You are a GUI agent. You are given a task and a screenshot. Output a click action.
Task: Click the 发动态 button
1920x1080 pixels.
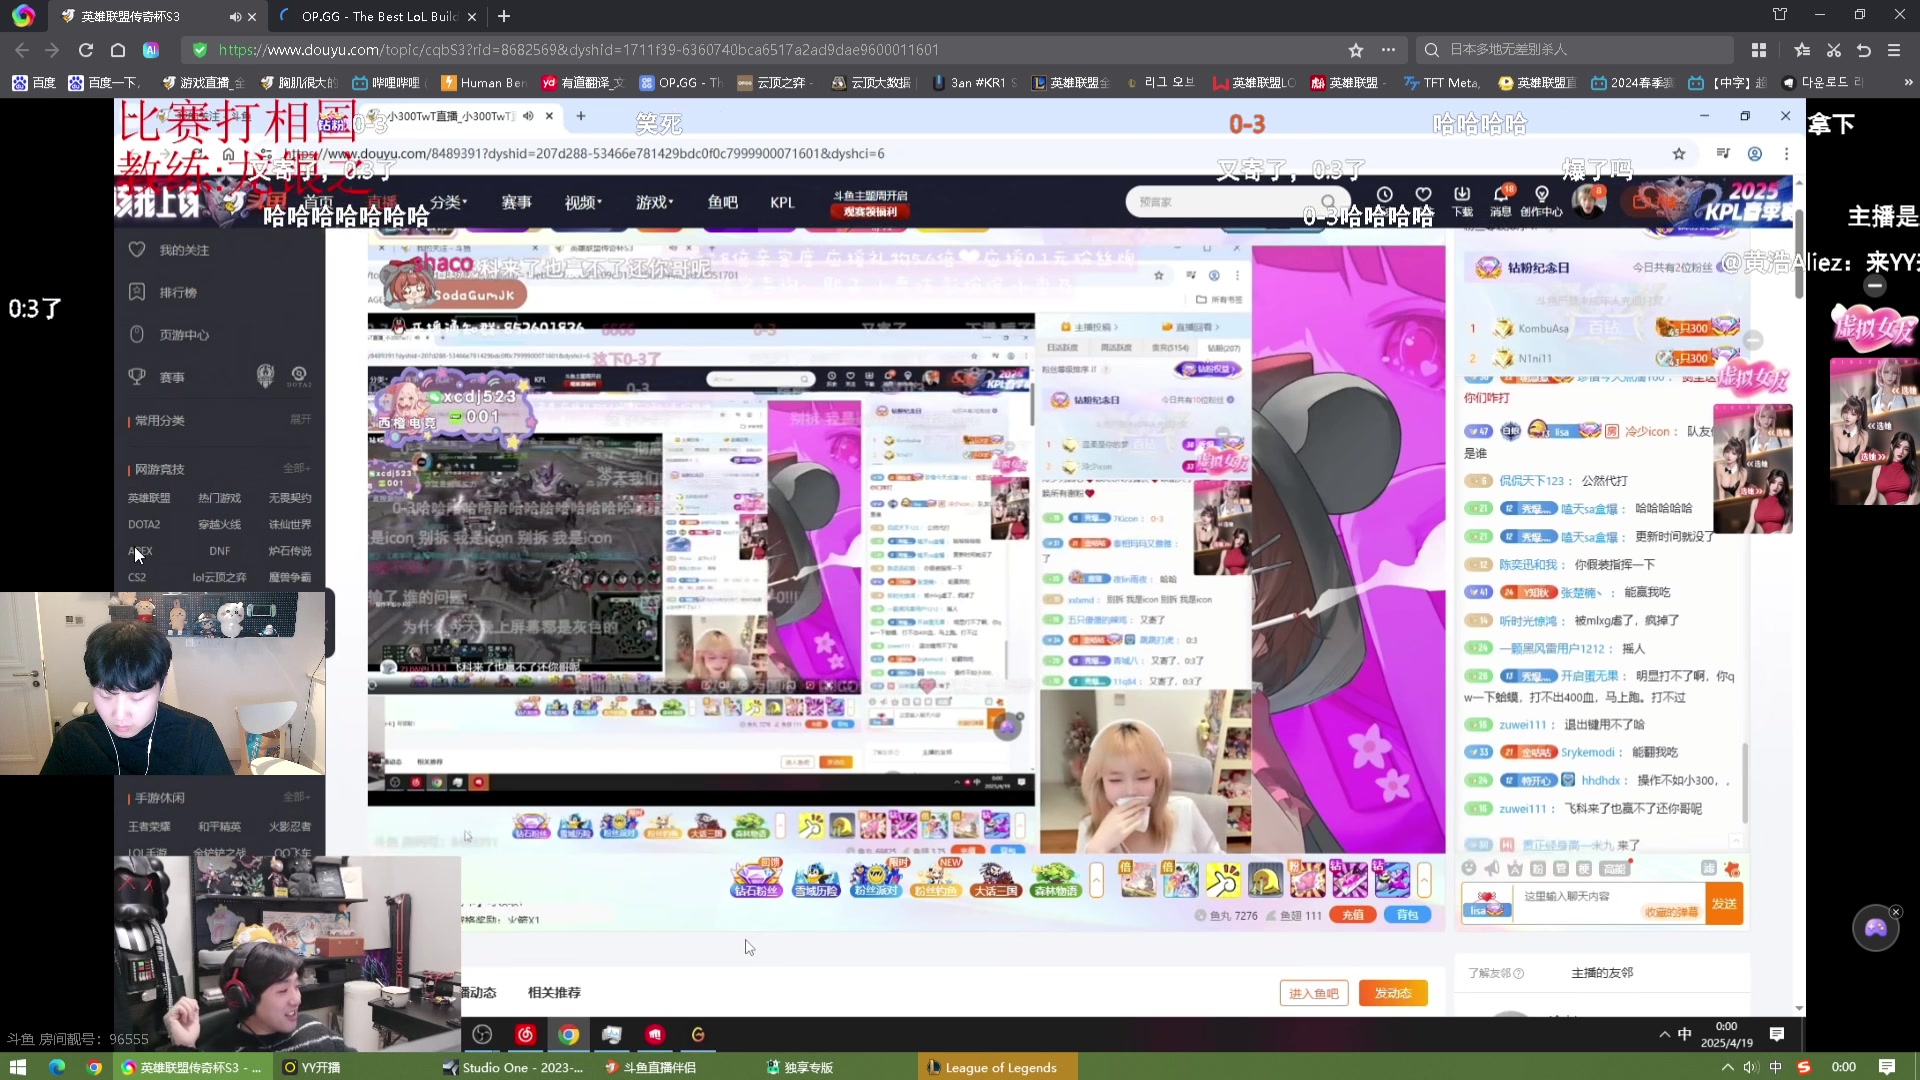coord(1393,993)
